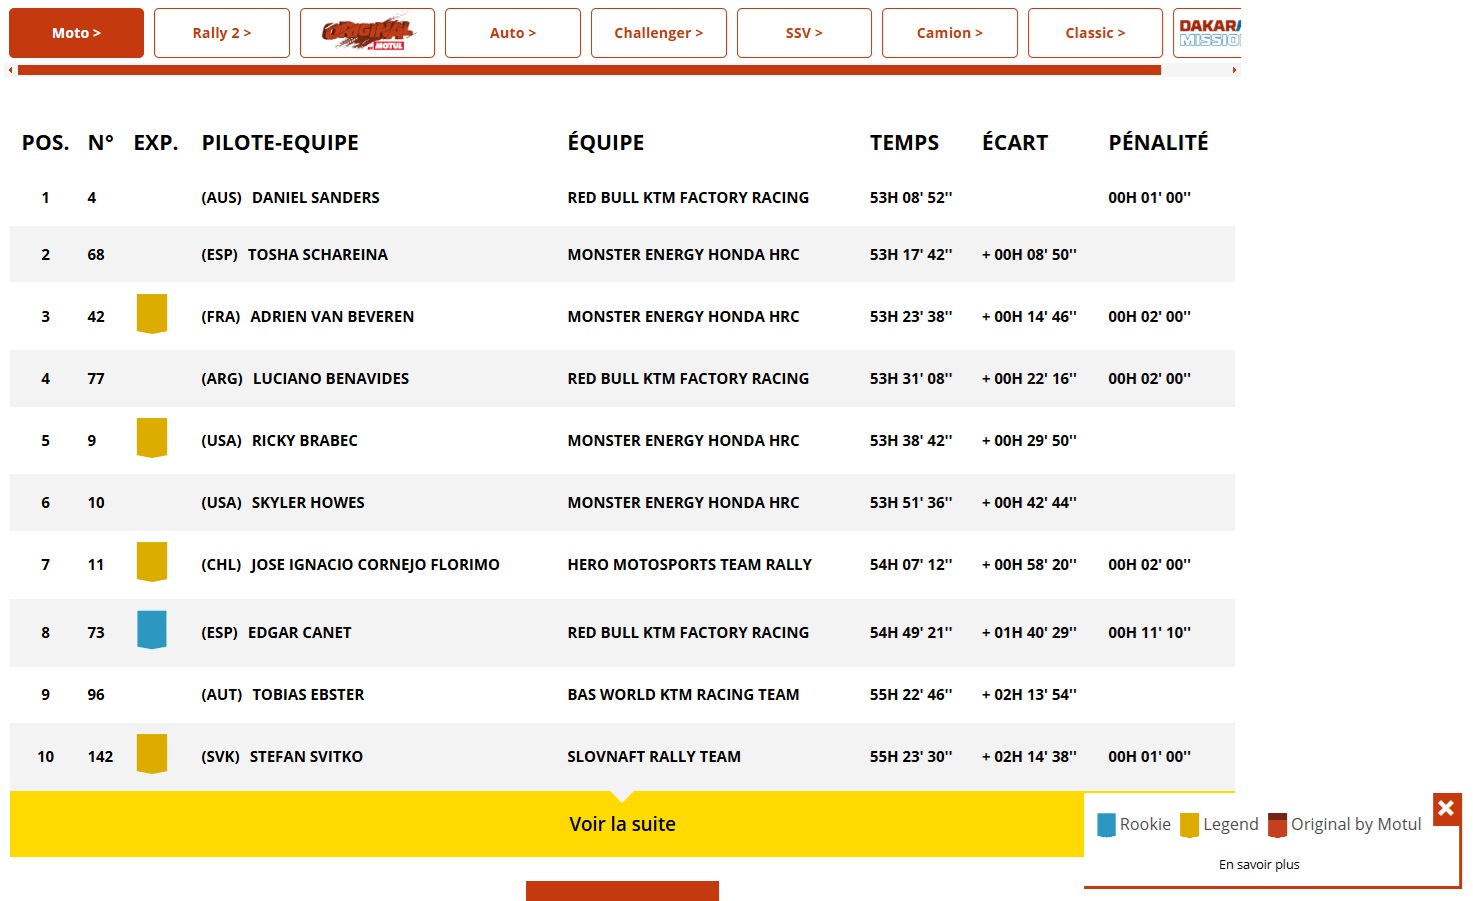Viewport: 1473px width, 901px height.
Task: Click the gap + 02H 14' 38''
Action: 1029,757
